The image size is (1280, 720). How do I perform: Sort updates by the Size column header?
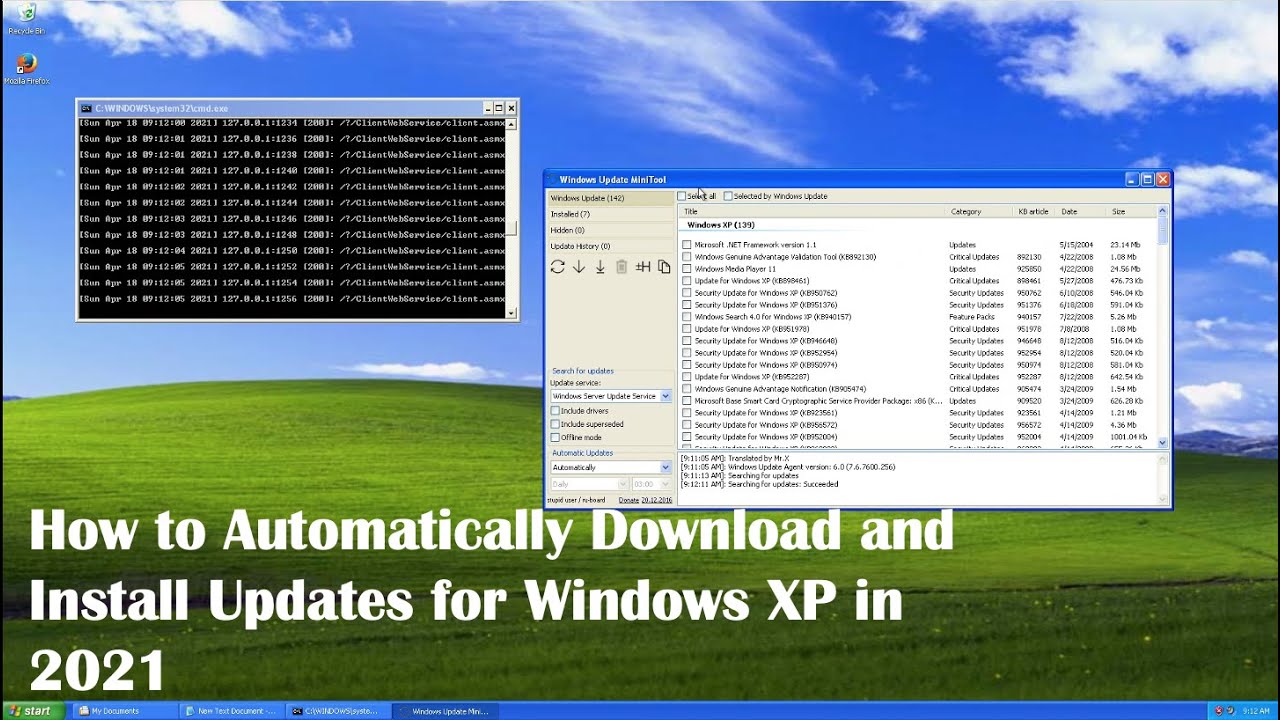point(1131,212)
